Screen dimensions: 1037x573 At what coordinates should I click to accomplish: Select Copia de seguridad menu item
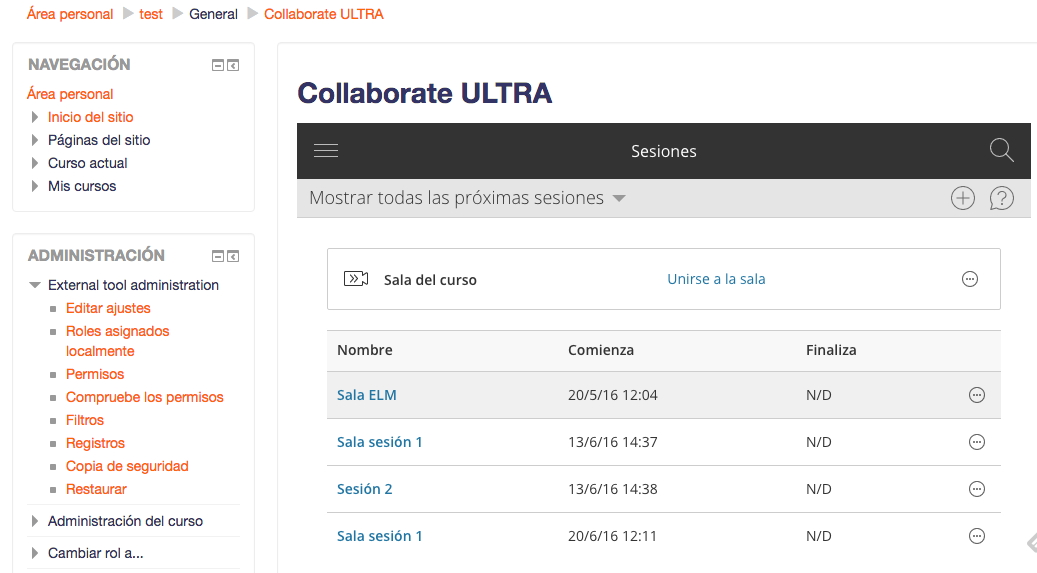(127, 466)
